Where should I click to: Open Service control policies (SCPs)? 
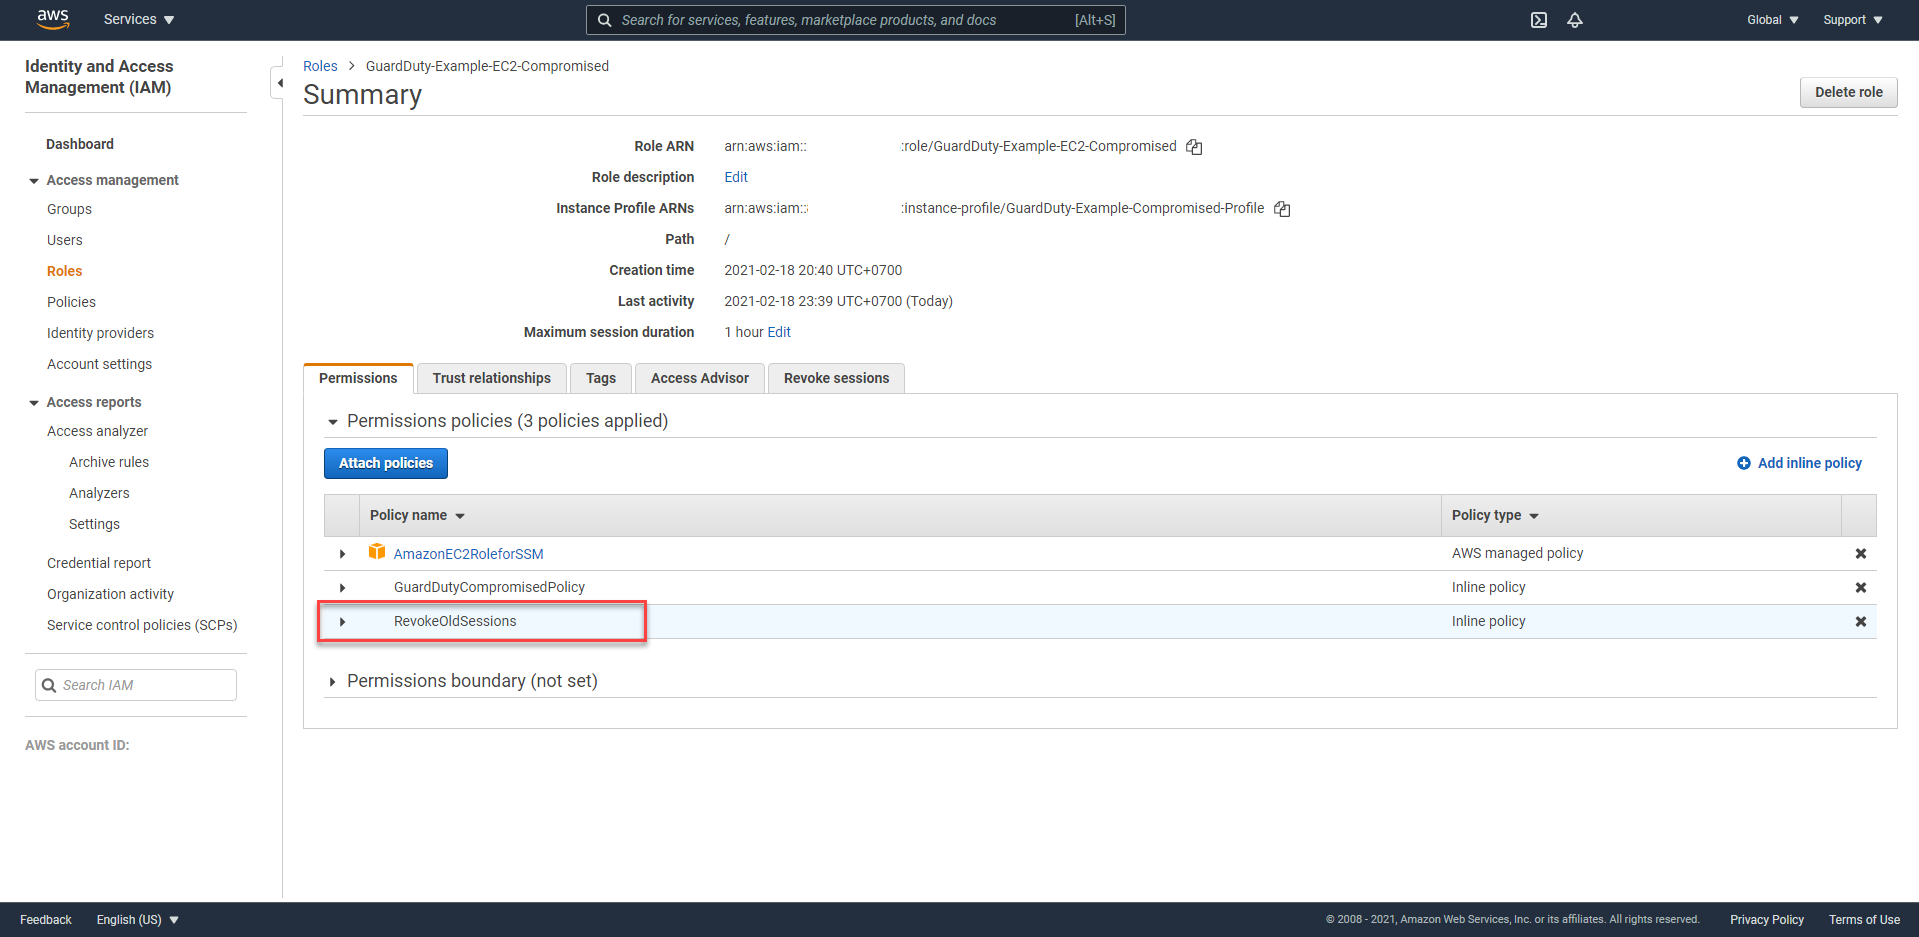coord(142,625)
